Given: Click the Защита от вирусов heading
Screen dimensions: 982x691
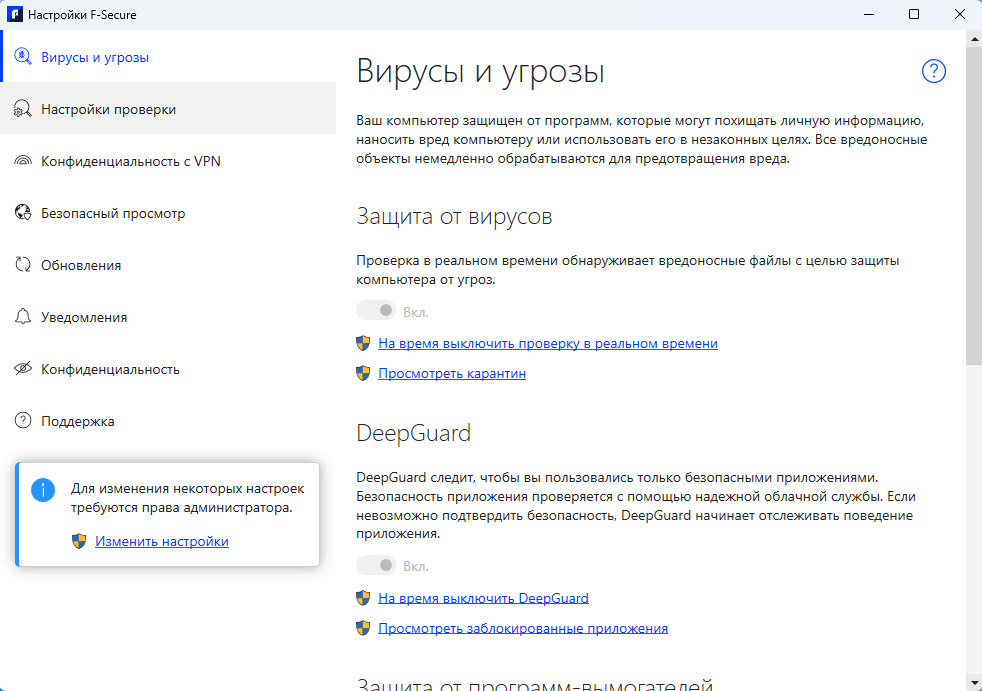Looking at the screenshot, I should click(454, 216).
